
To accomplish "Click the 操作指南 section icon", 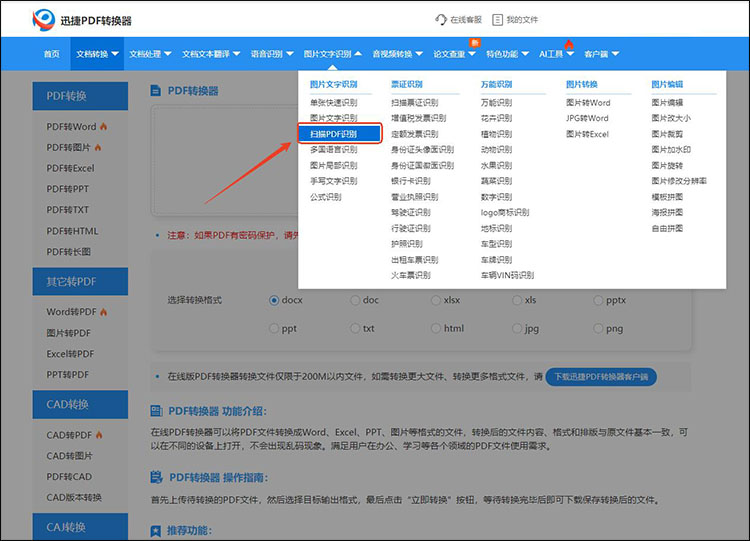I will pos(156,477).
